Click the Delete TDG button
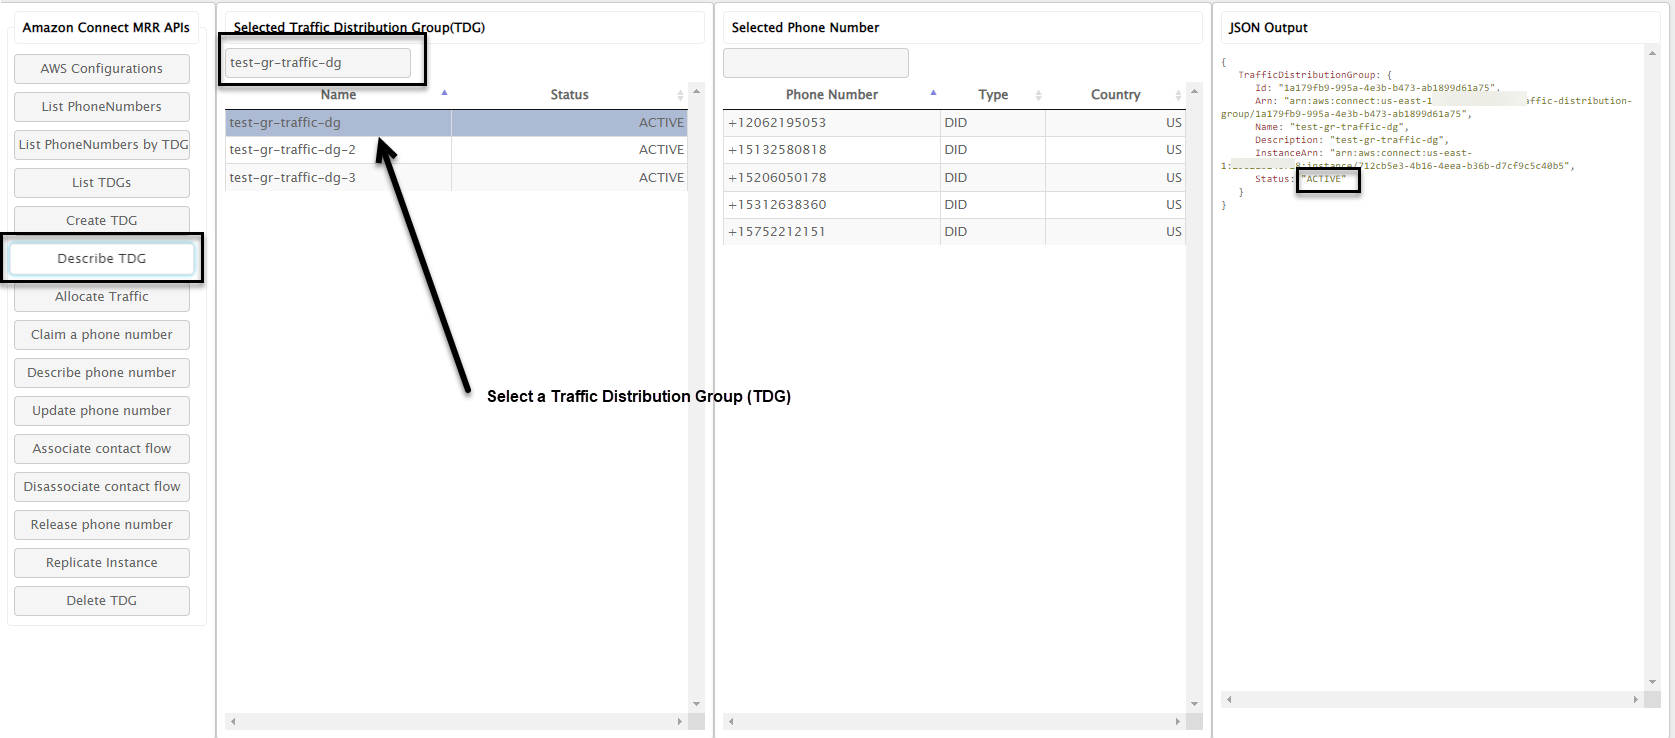 pyautogui.click(x=102, y=601)
